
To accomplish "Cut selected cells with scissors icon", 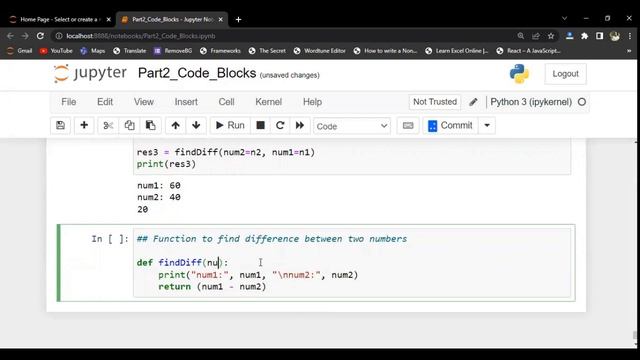I will [108, 125].
